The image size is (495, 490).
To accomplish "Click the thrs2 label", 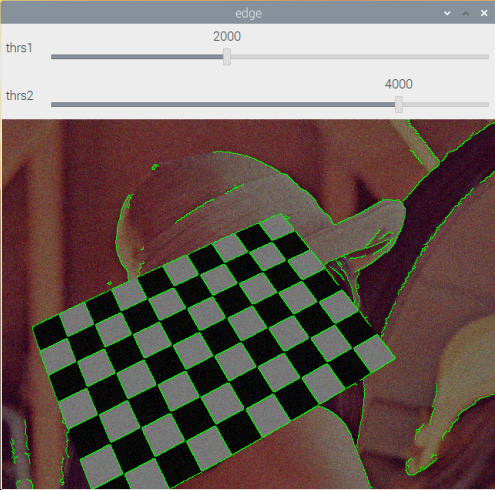I will (20, 96).
